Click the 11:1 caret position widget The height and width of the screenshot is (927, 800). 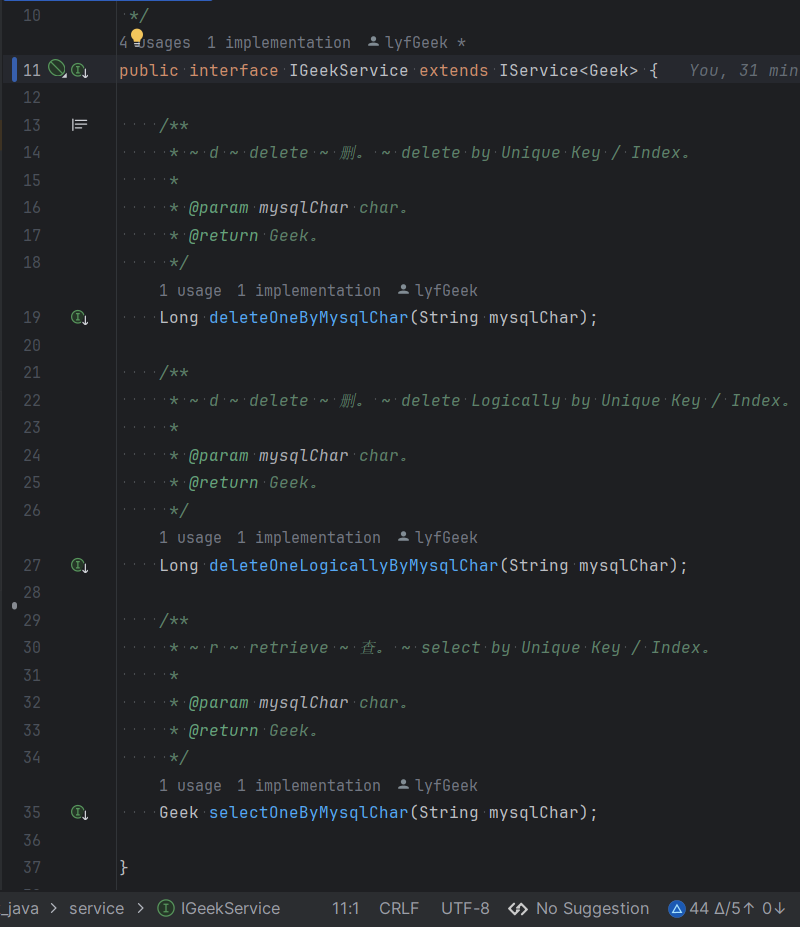tap(345, 908)
